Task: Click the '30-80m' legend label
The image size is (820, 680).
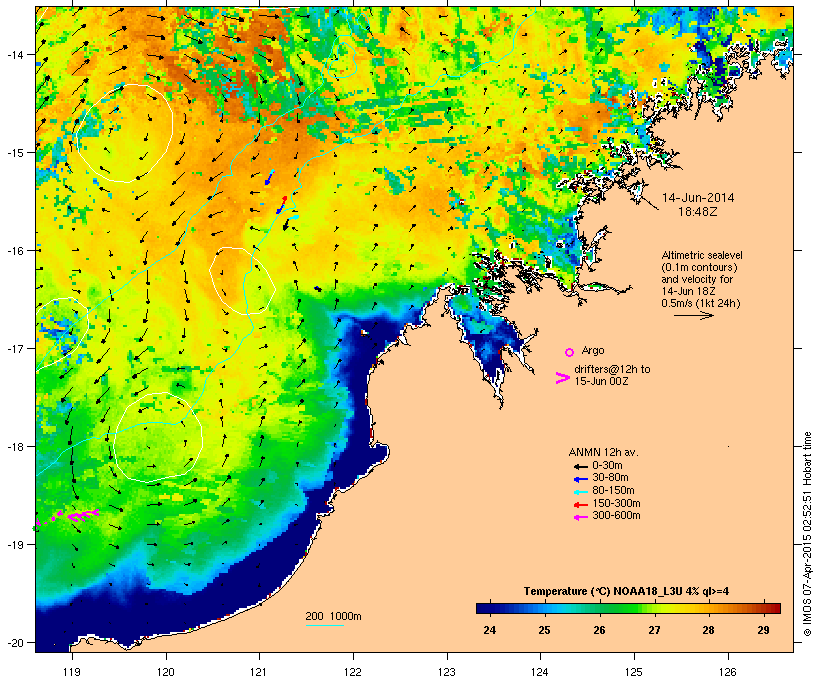Action: point(610,478)
